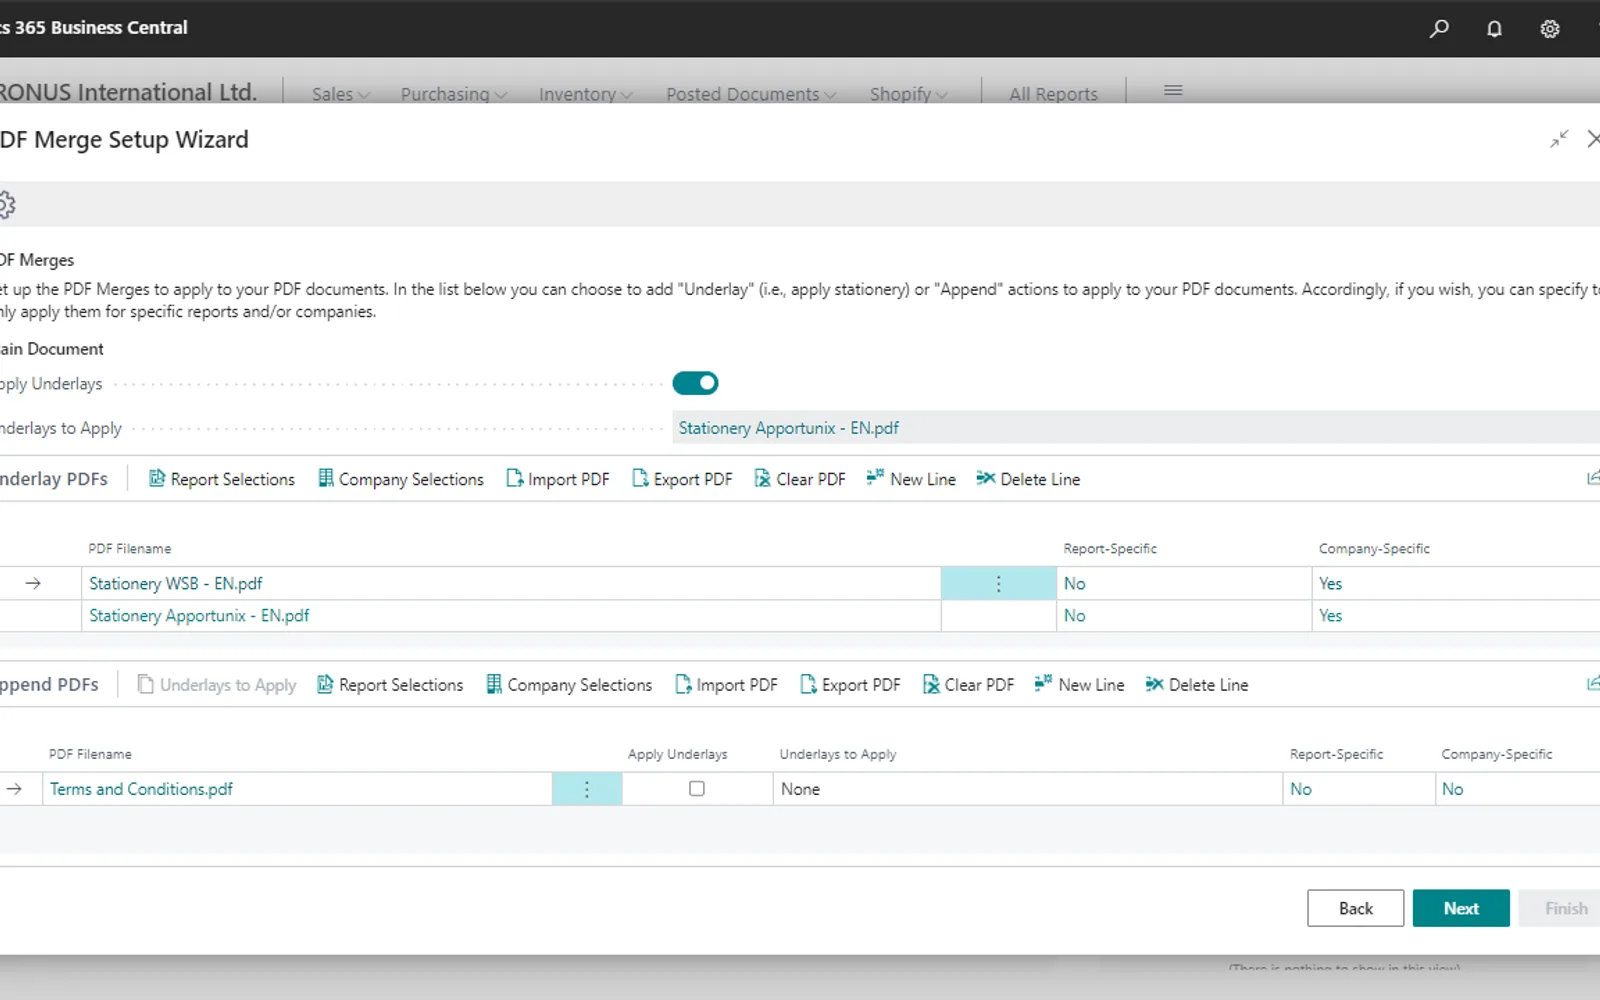
Task: Open the search magnifier icon
Action: click(x=1439, y=28)
